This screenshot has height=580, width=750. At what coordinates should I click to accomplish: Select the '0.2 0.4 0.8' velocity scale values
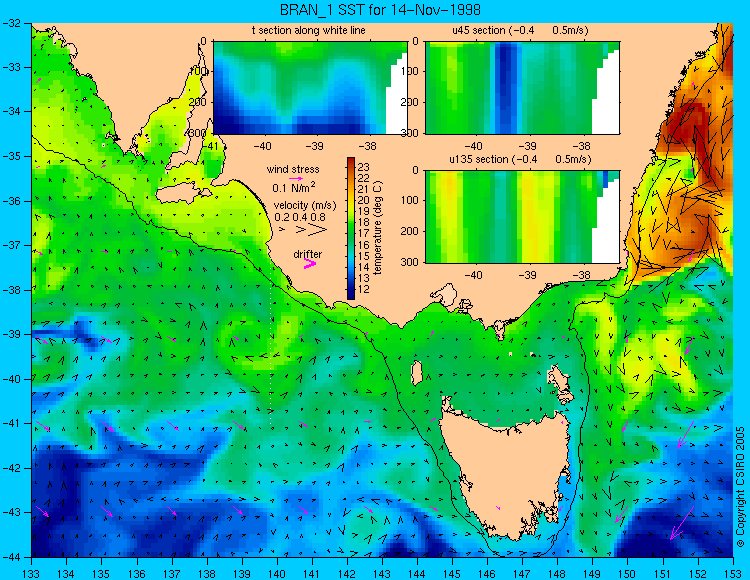(300, 217)
